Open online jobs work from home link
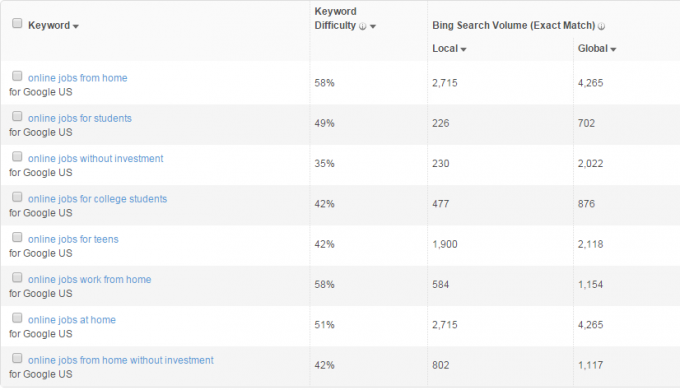Image resolution: width=680 pixels, height=390 pixels. point(89,280)
